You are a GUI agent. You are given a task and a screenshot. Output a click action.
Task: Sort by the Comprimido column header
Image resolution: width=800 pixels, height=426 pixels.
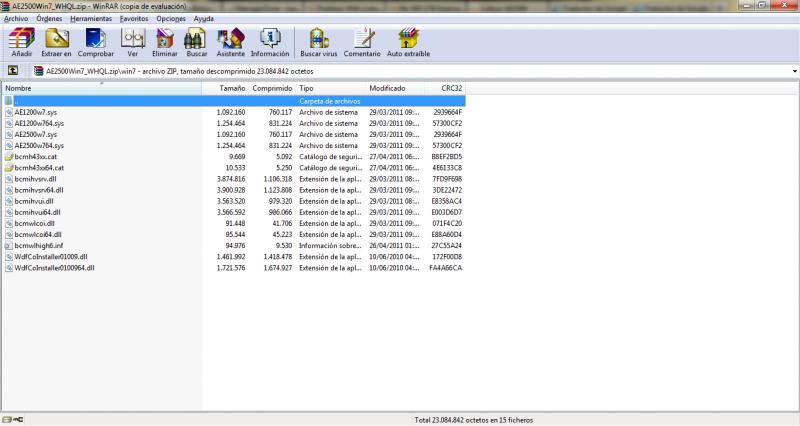click(x=272, y=88)
